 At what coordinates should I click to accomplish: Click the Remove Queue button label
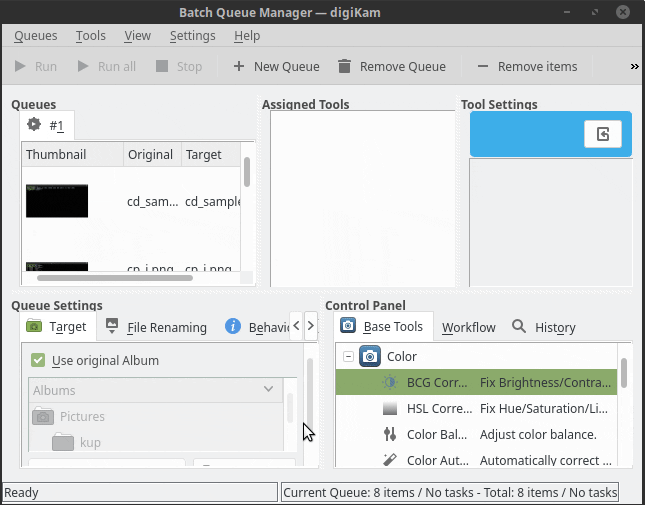[x=403, y=66]
